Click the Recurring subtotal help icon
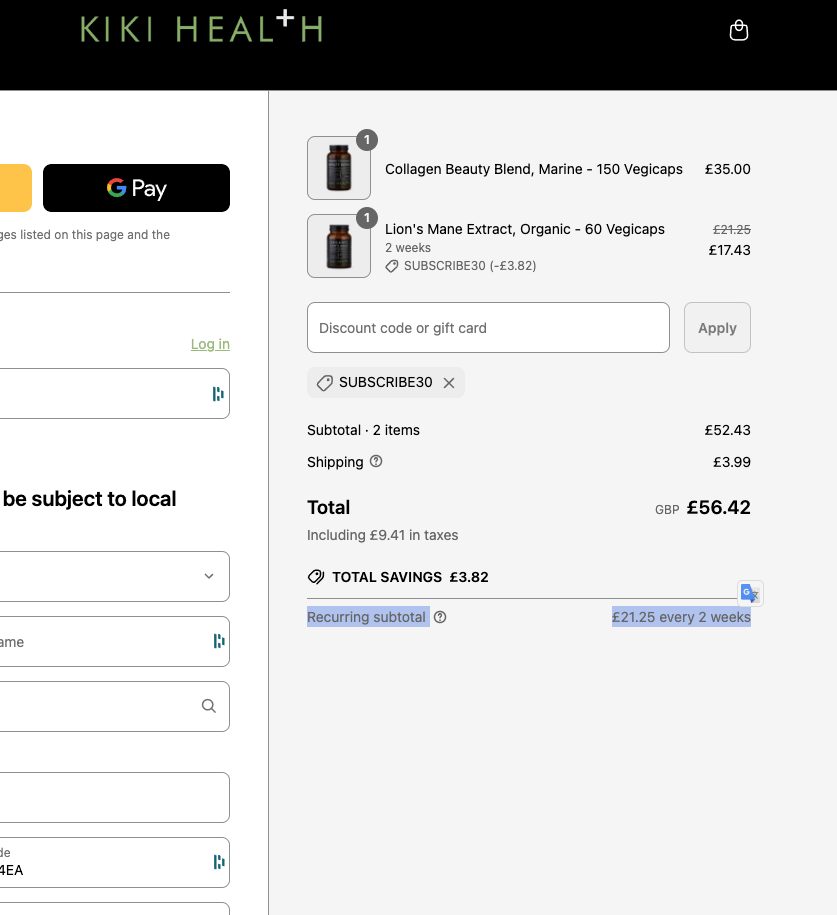This screenshot has height=915, width=837. coord(440,617)
